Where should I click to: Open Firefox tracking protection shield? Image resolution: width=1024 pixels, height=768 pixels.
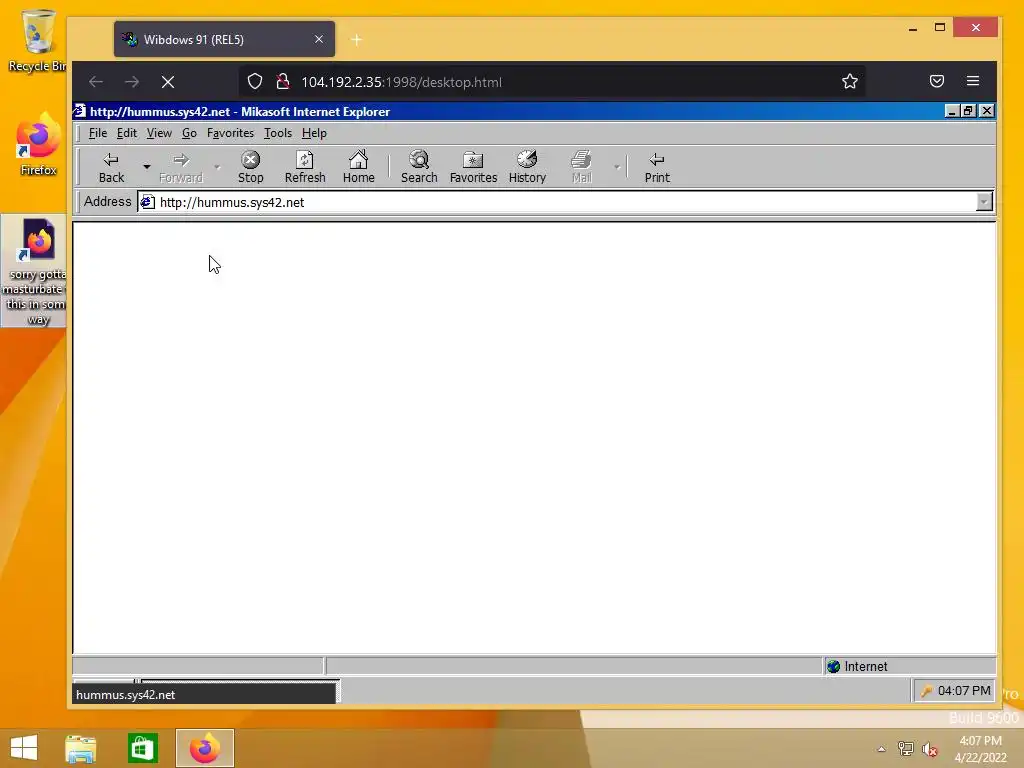pyautogui.click(x=255, y=82)
